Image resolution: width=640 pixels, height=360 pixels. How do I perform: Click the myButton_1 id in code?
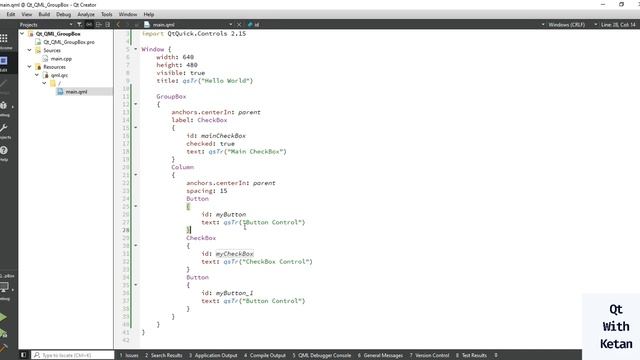[x=234, y=293]
